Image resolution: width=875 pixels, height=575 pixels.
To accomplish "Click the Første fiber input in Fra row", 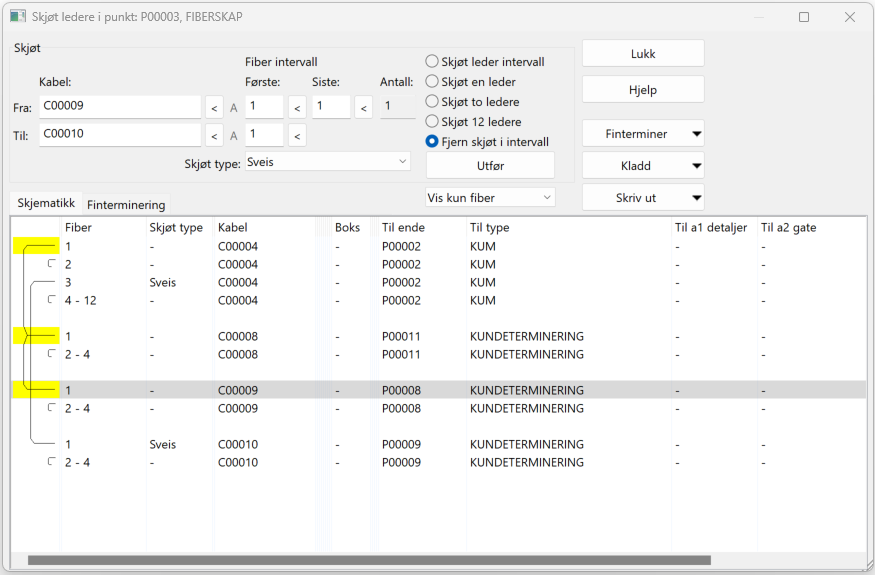I will coord(265,107).
